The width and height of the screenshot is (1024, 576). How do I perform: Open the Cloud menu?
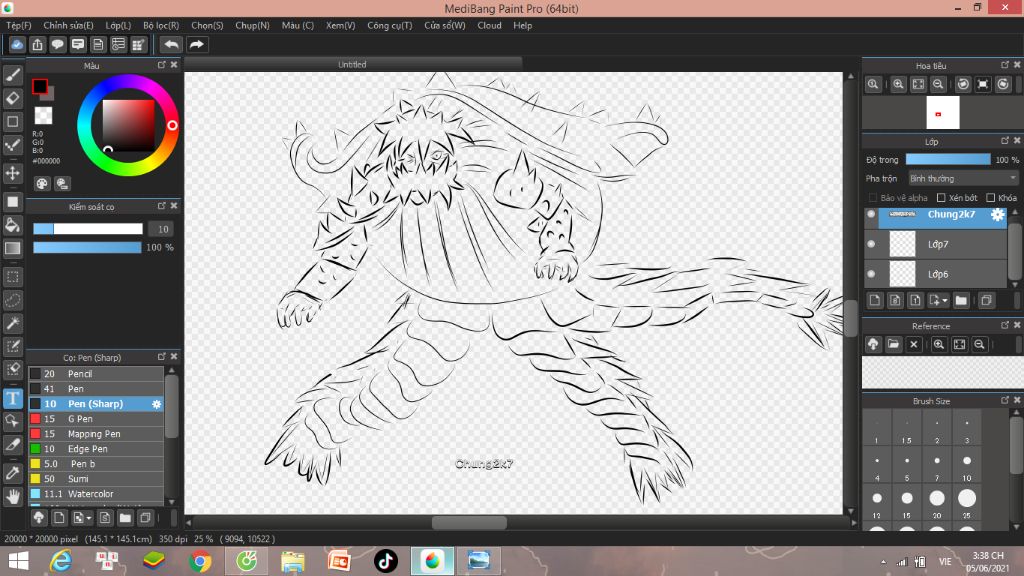pyautogui.click(x=489, y=25)
